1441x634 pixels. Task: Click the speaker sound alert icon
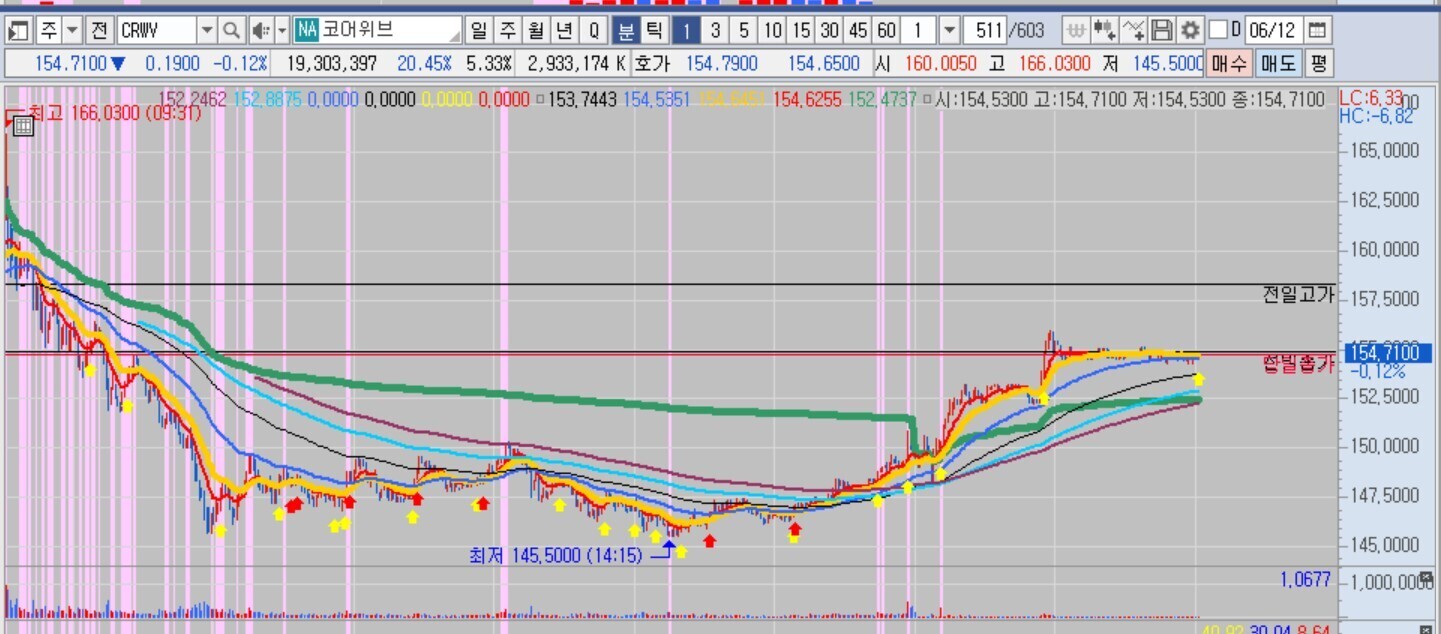tap(260, 30)
